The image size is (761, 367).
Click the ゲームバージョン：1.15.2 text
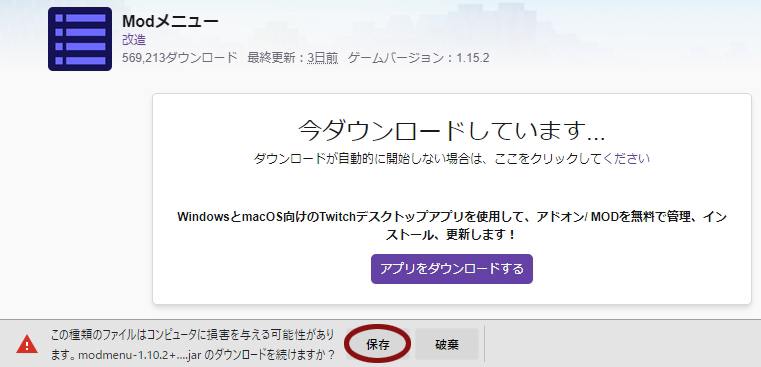coord(419,58)
